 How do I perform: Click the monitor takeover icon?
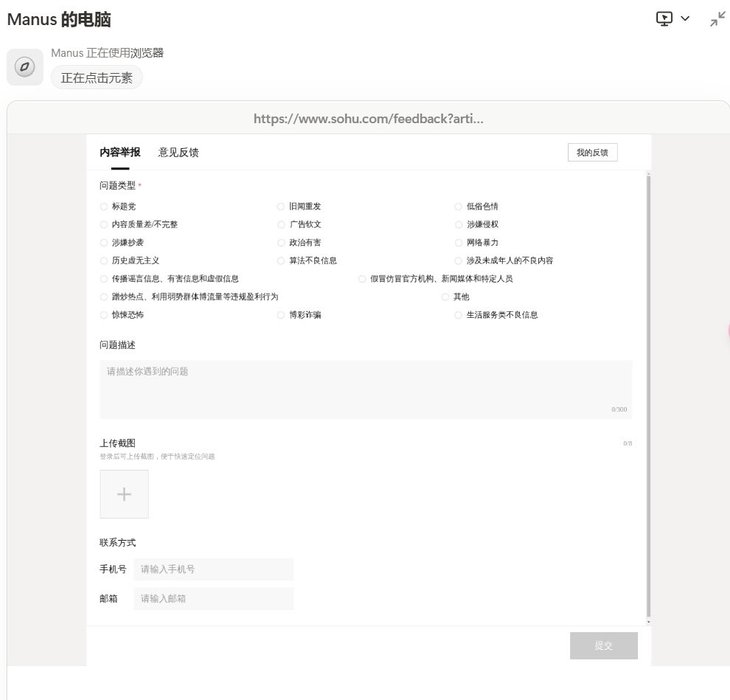pos(665,19)
